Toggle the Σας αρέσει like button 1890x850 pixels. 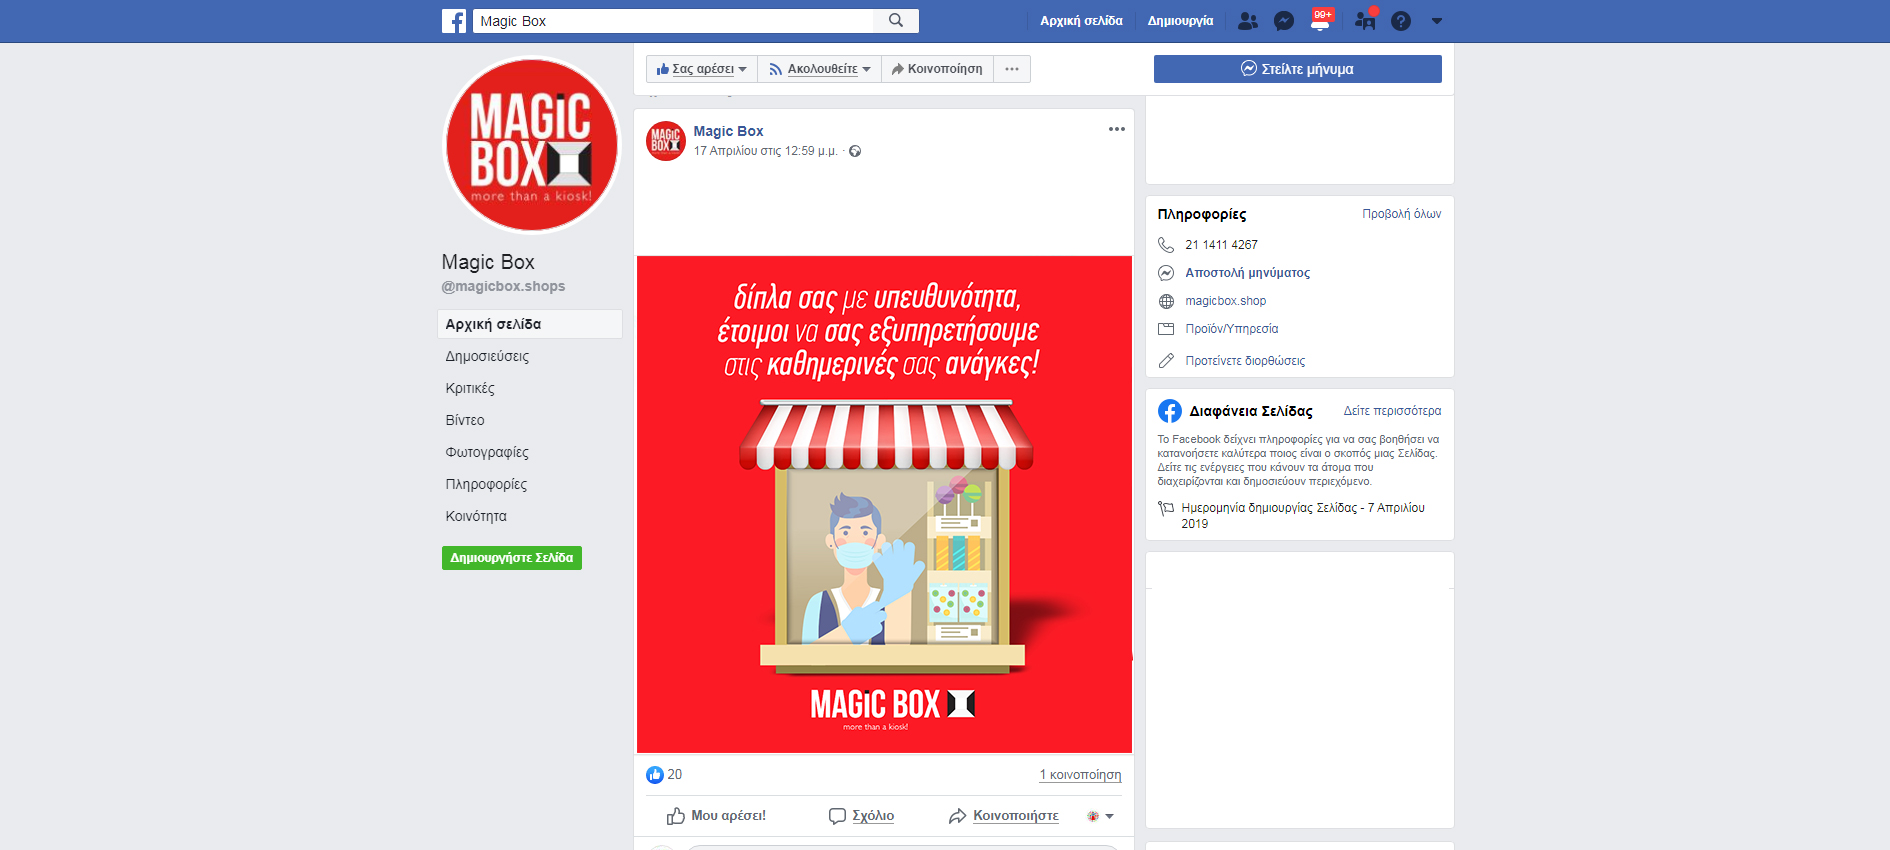point(701,69)
